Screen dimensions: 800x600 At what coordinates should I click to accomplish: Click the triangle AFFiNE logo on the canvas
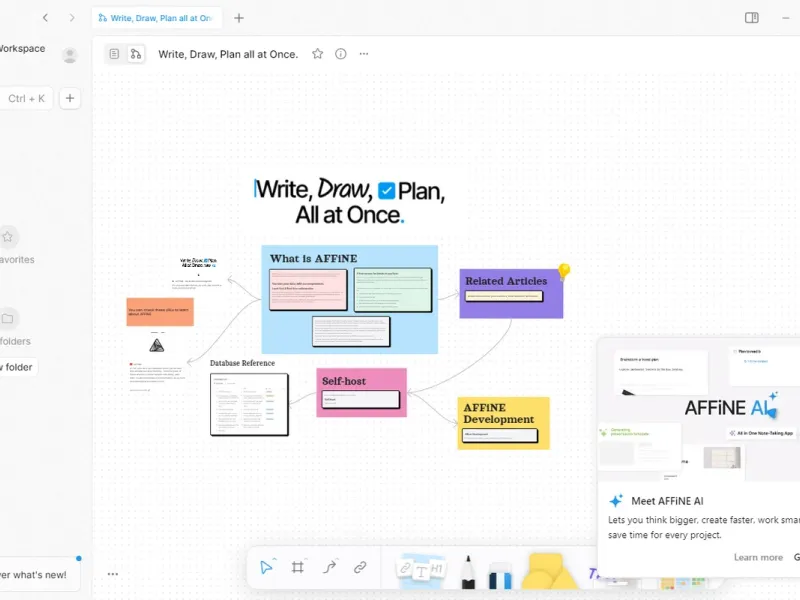point(157,345)
